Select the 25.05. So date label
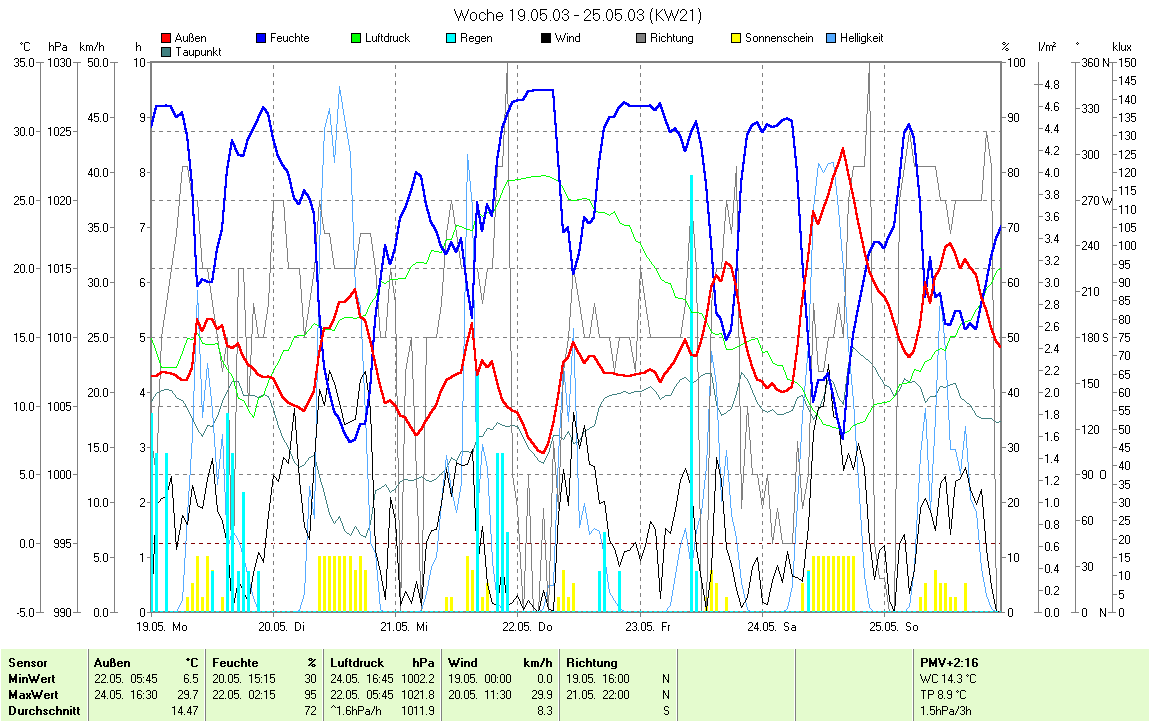 (892, 627)
